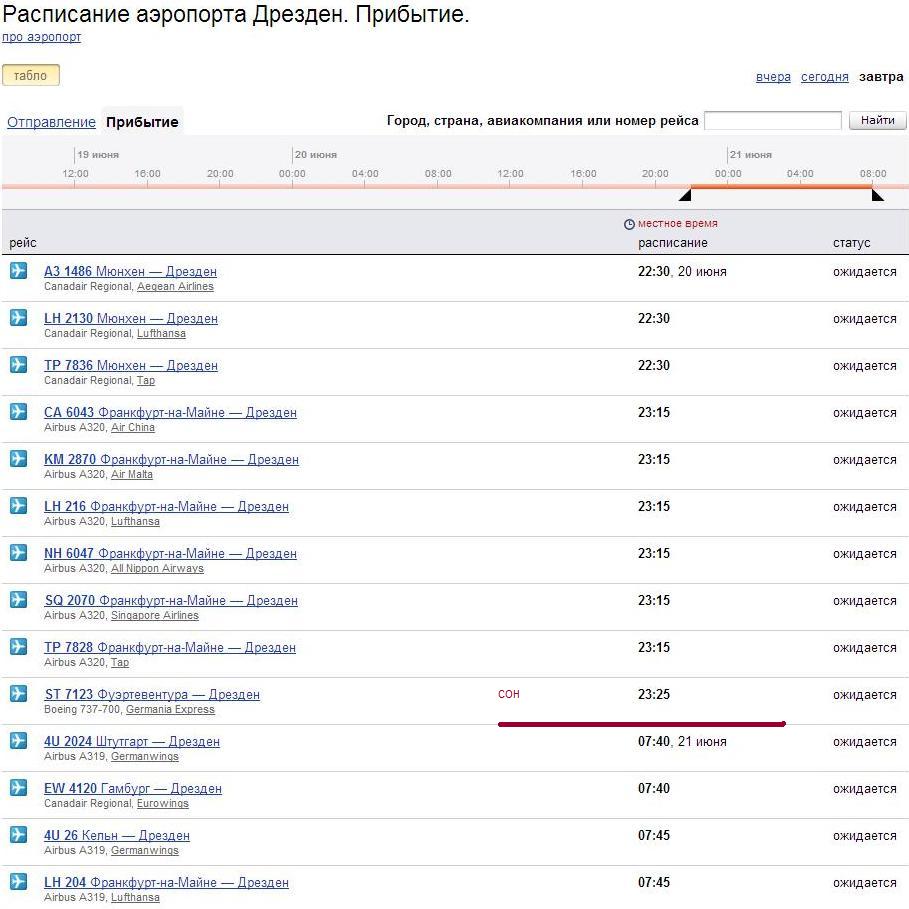
Task: Click plane icon beside EW 4120 Hamburg flight
Action: [18, 788]
